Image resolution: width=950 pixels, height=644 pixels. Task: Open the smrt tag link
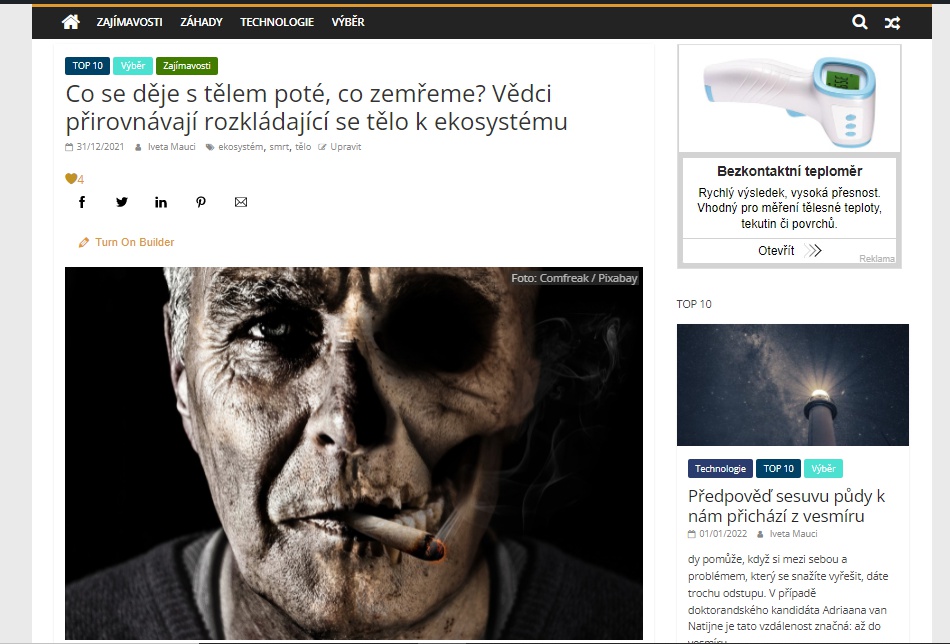click(x=279, y=147)
